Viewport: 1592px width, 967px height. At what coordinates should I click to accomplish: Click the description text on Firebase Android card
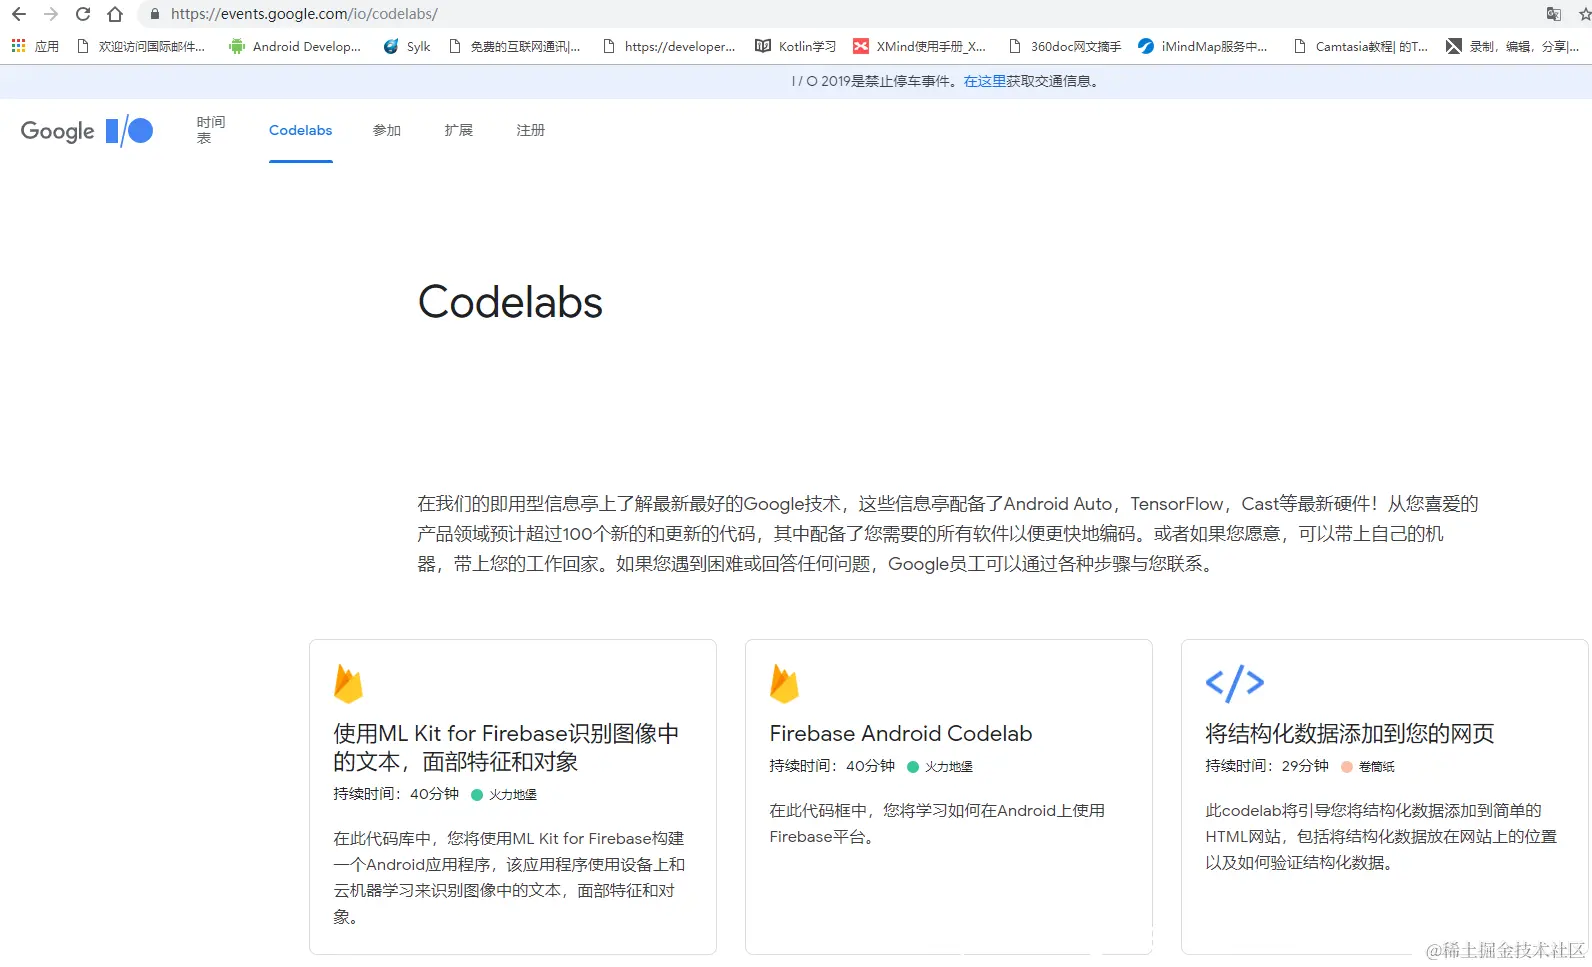(936, 824)
